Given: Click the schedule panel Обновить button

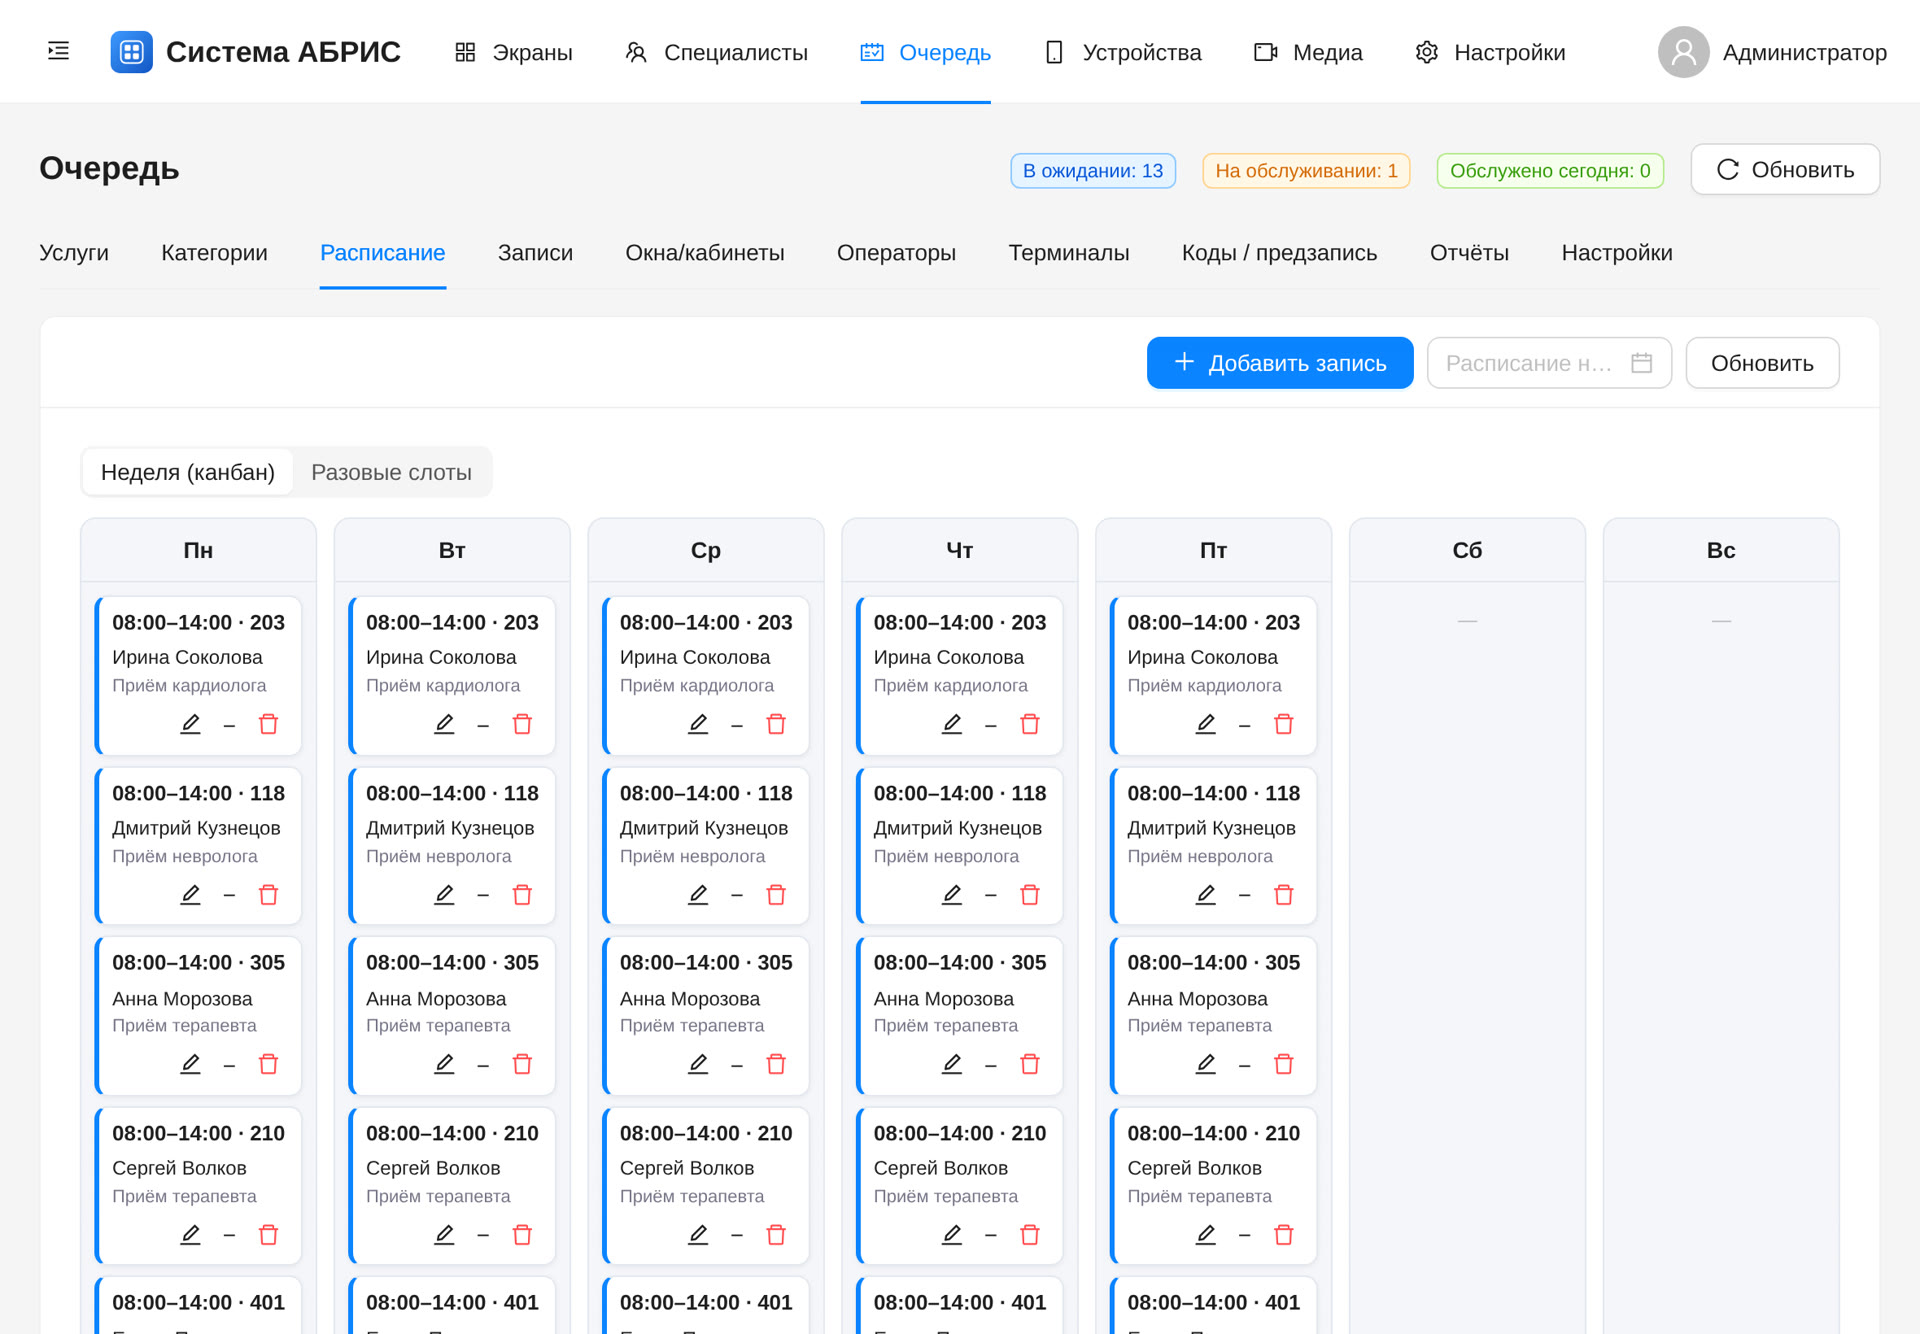Looking at the screenshot, I should [x=1762, y=363].
